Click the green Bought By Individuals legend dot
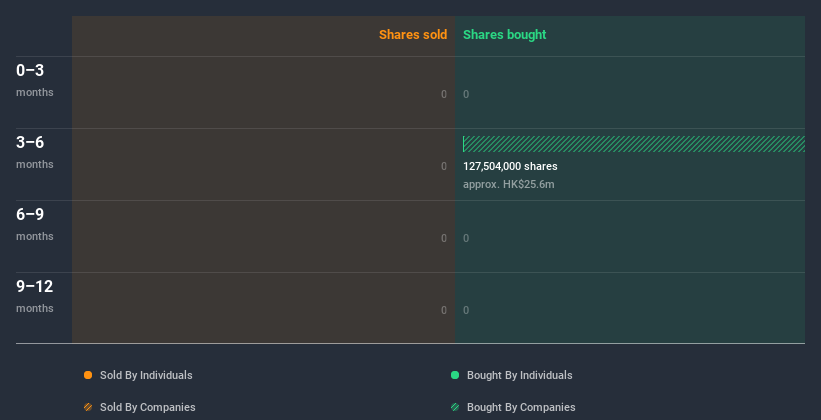Screen dimensions: 821x420 coord(455,375)
